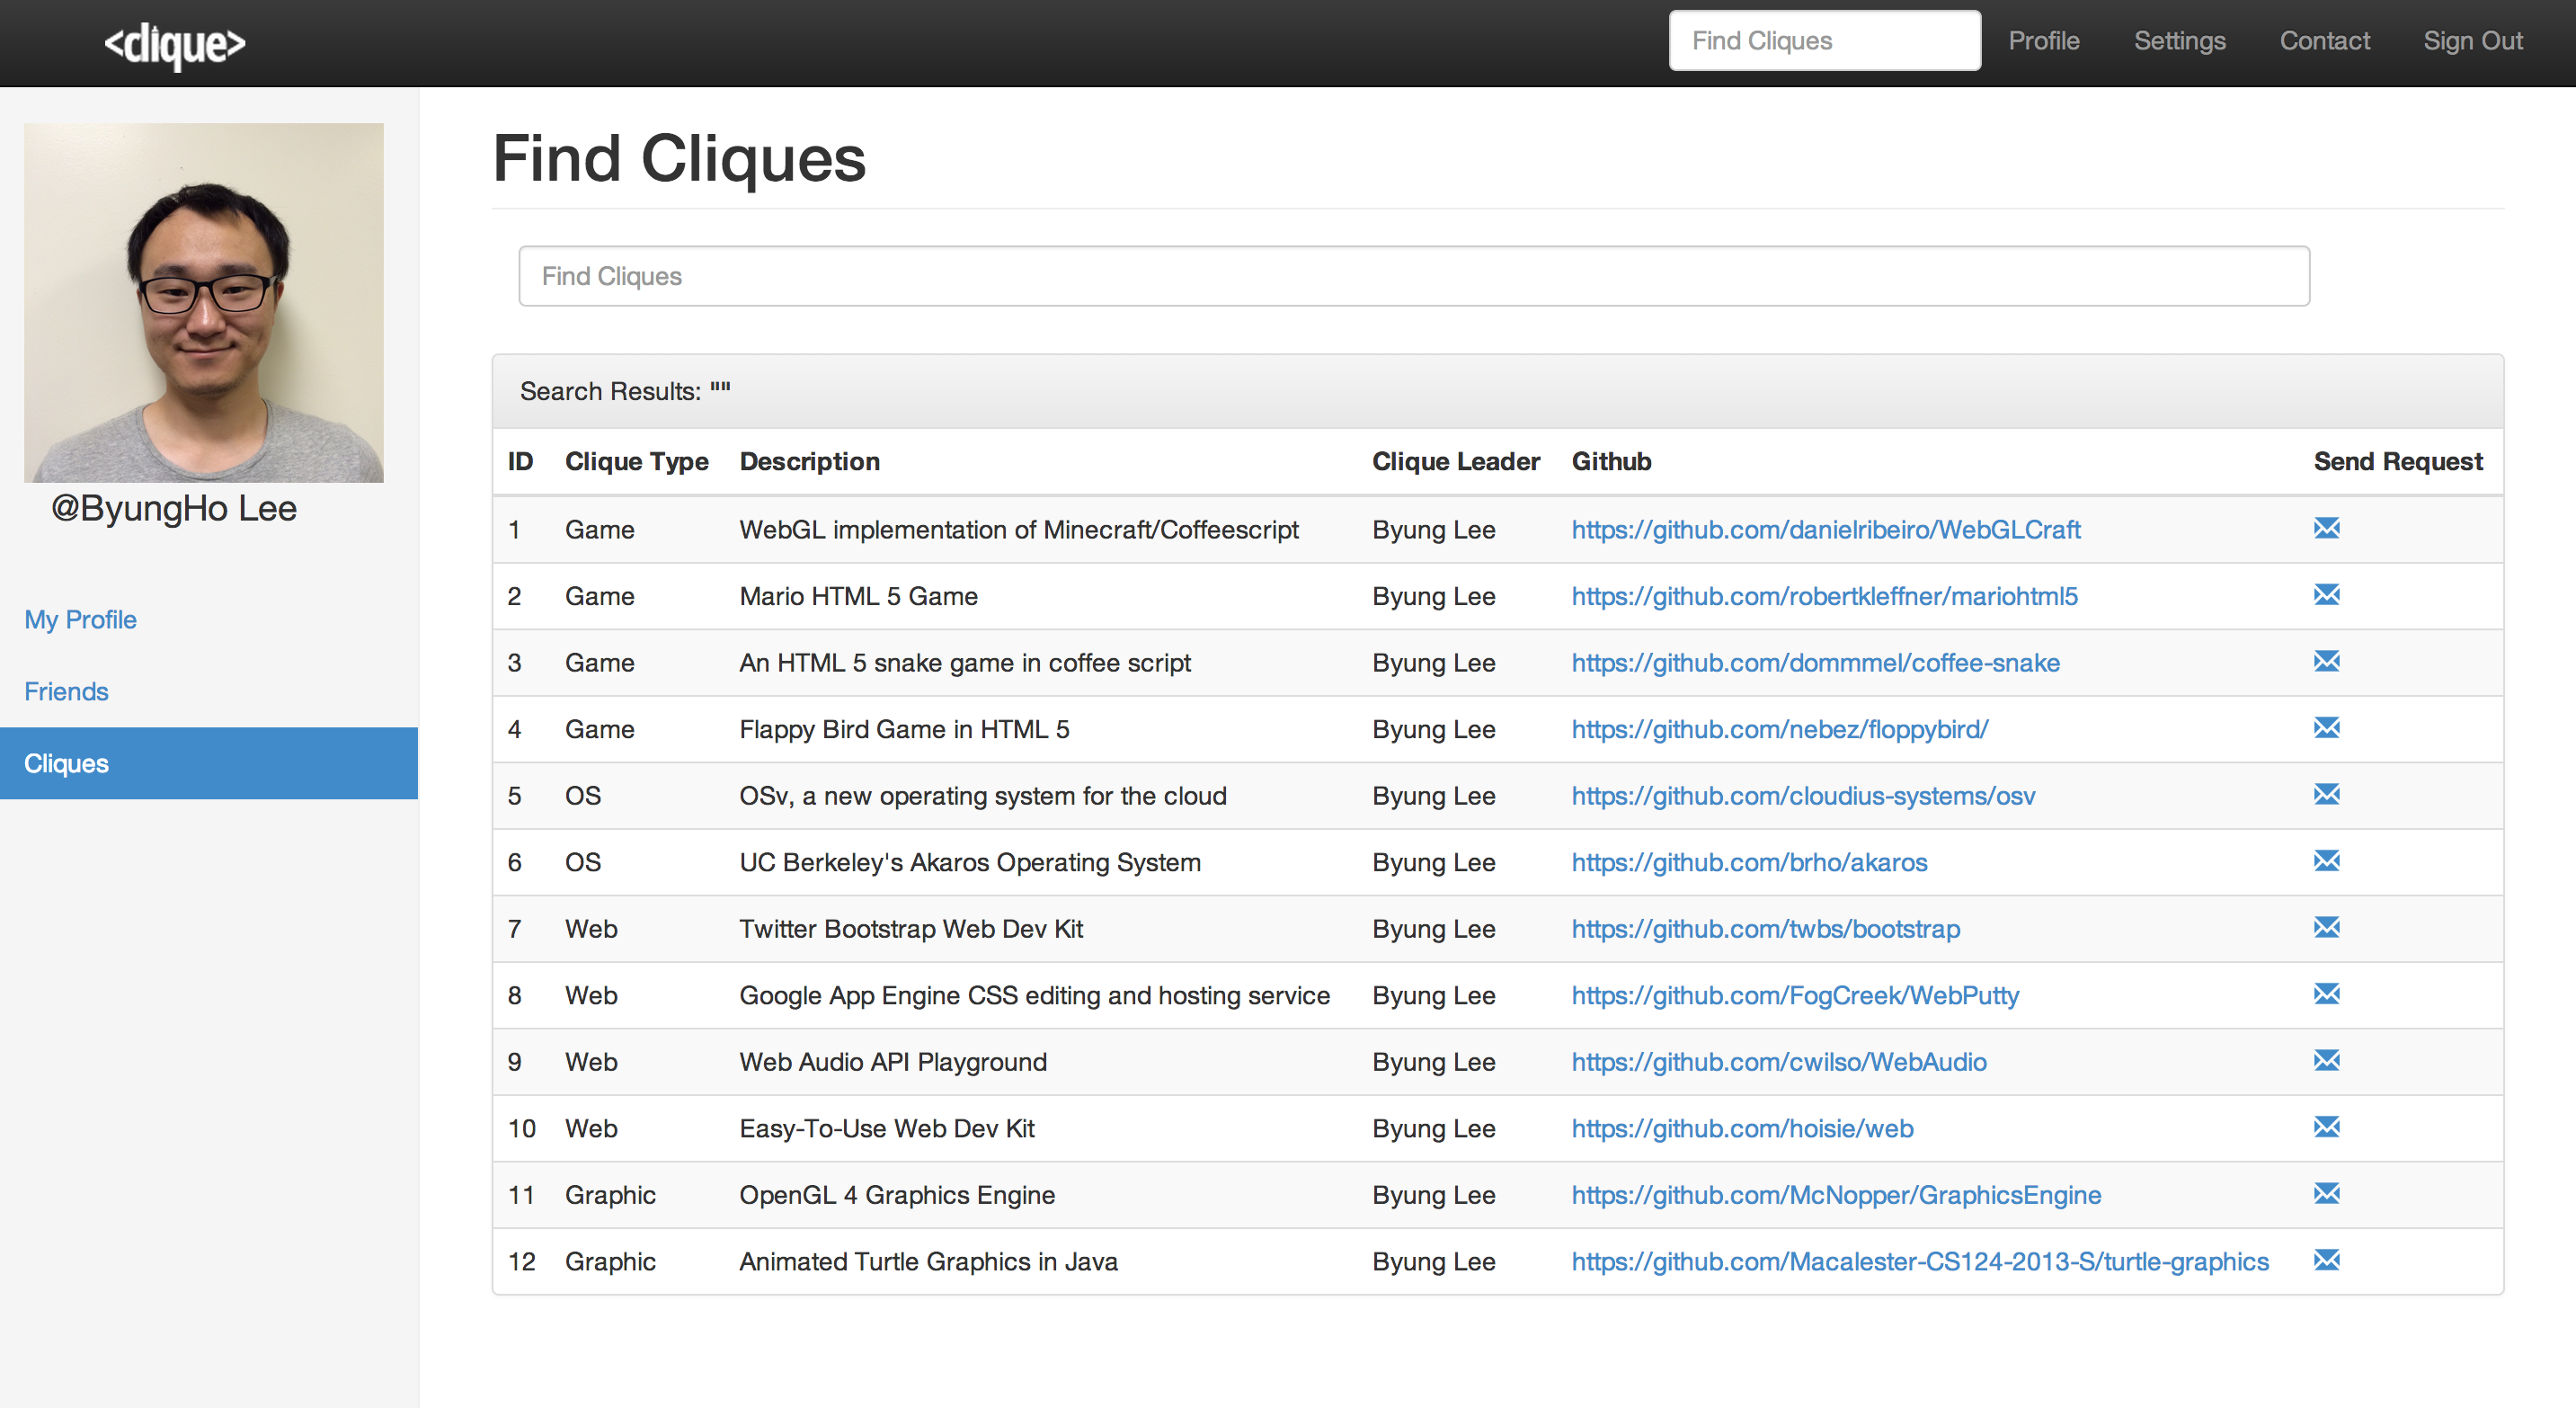Send request for OpenGL 4 Graphics Engine
Viewport: 2576px width, 1408px height.
click(x=2326, y=1193)
